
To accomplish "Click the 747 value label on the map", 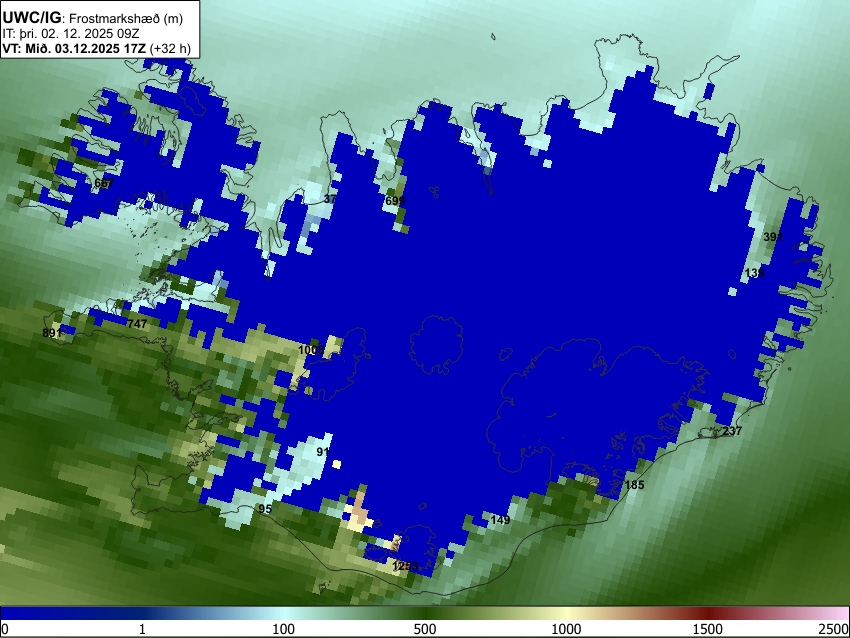I will 137,324.
